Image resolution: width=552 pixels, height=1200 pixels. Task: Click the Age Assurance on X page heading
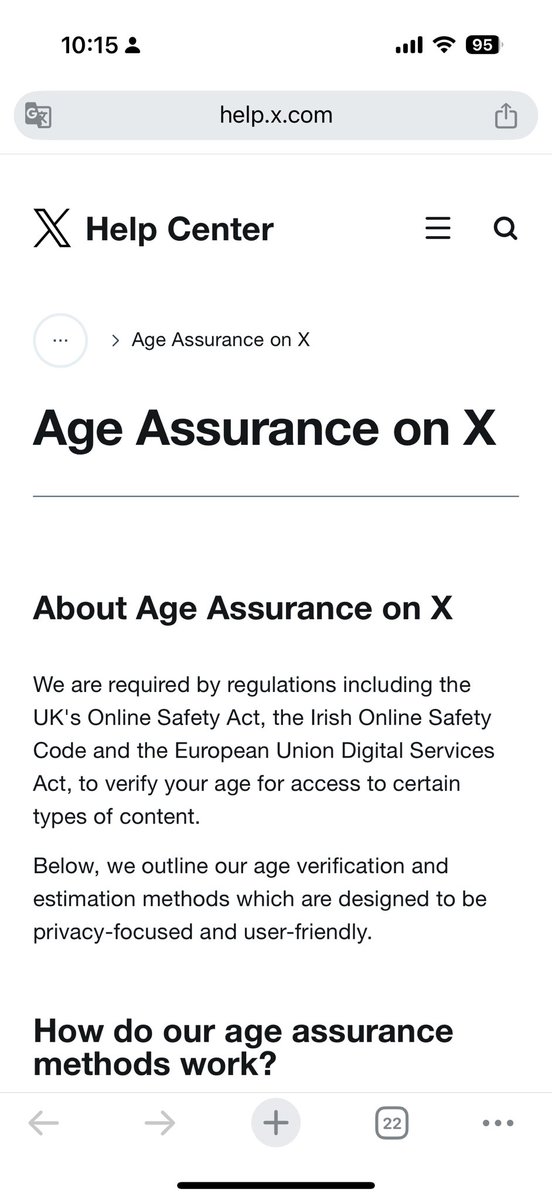point(265,429)
